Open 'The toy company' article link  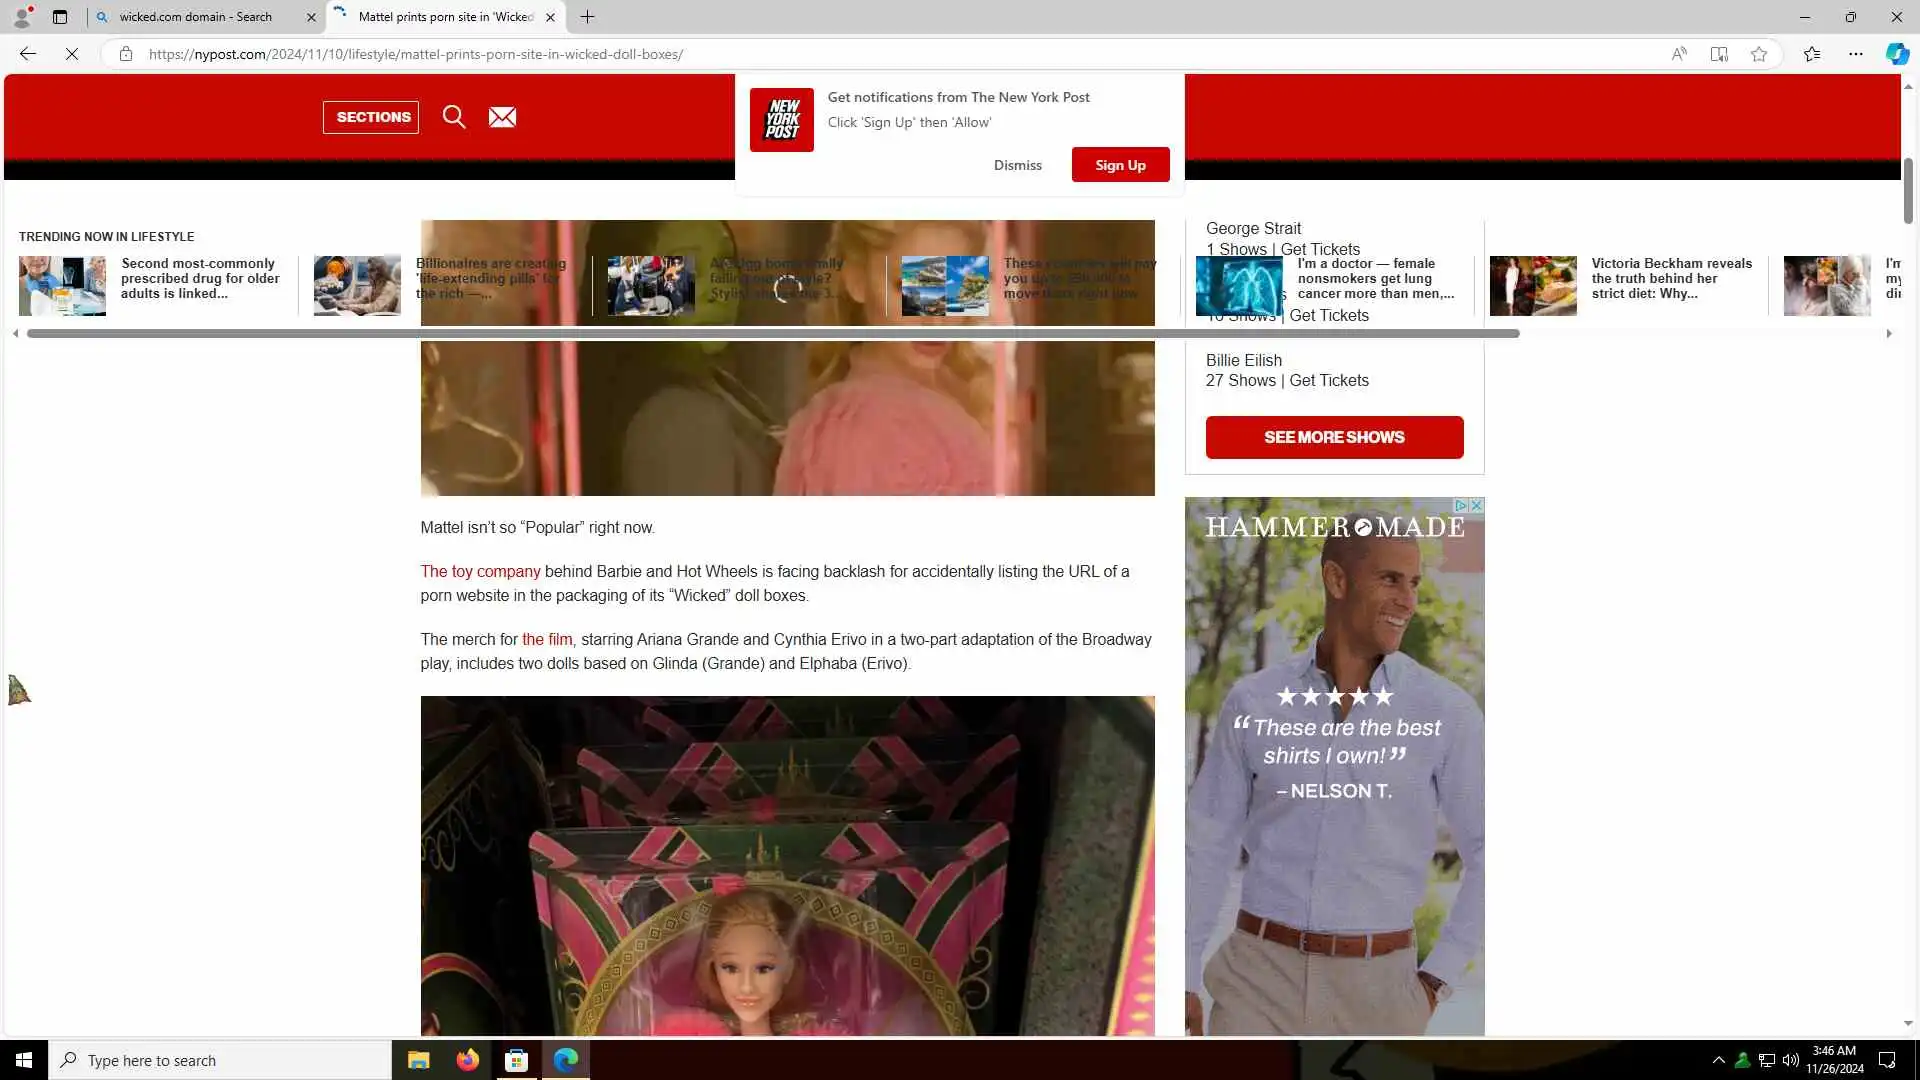(x=480, y=571)
